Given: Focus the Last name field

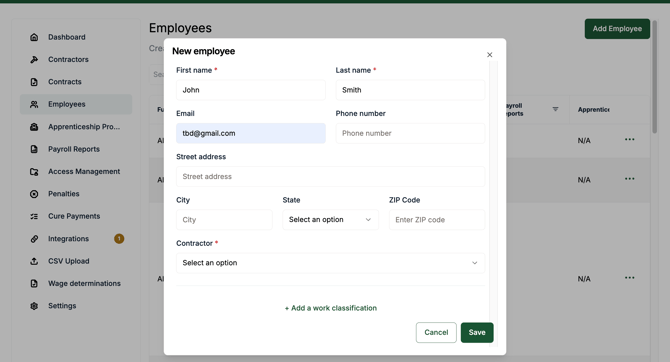Looking at the screenshot, I should 410,90.
